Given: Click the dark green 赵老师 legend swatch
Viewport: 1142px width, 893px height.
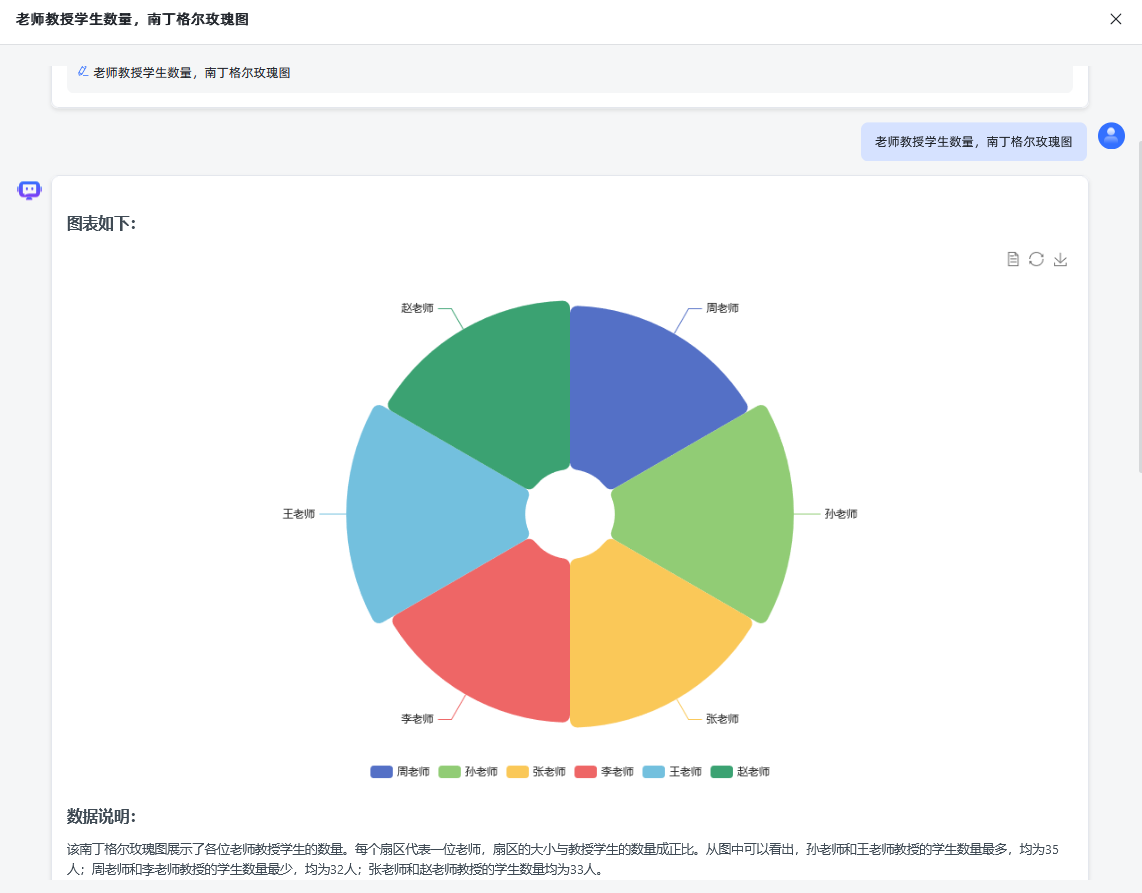Looking at the screenshot, I should (x=722, y=772).
